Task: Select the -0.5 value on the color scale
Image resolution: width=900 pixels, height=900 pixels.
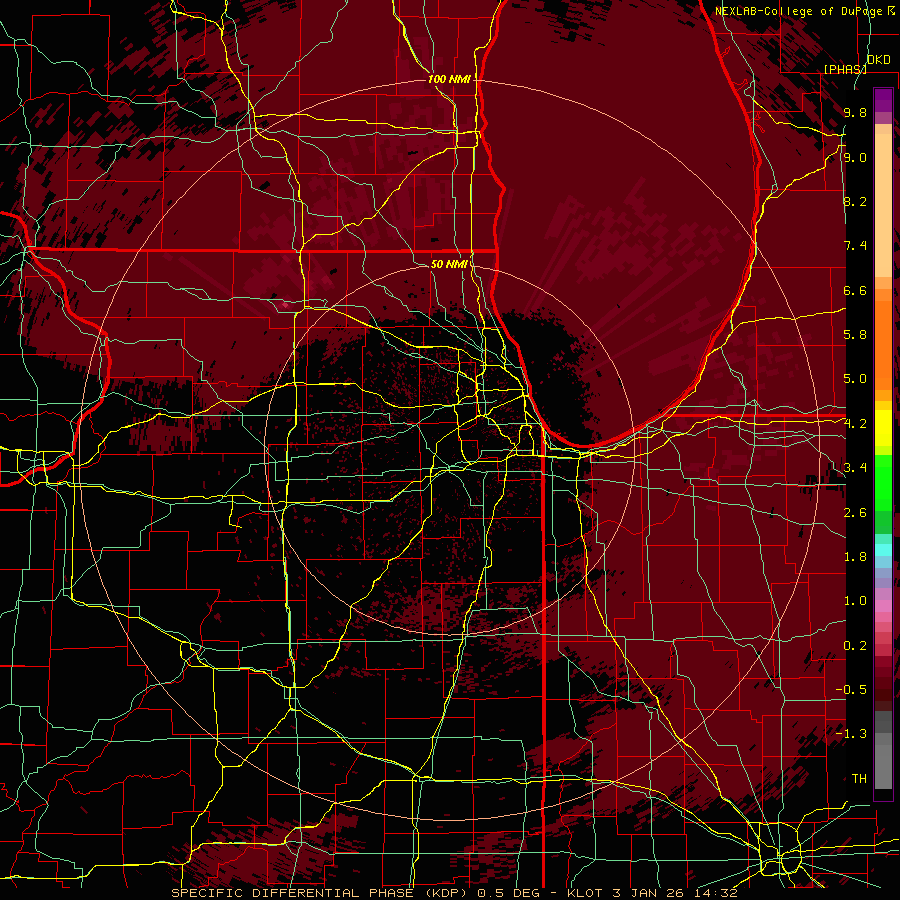Action: 851,690
